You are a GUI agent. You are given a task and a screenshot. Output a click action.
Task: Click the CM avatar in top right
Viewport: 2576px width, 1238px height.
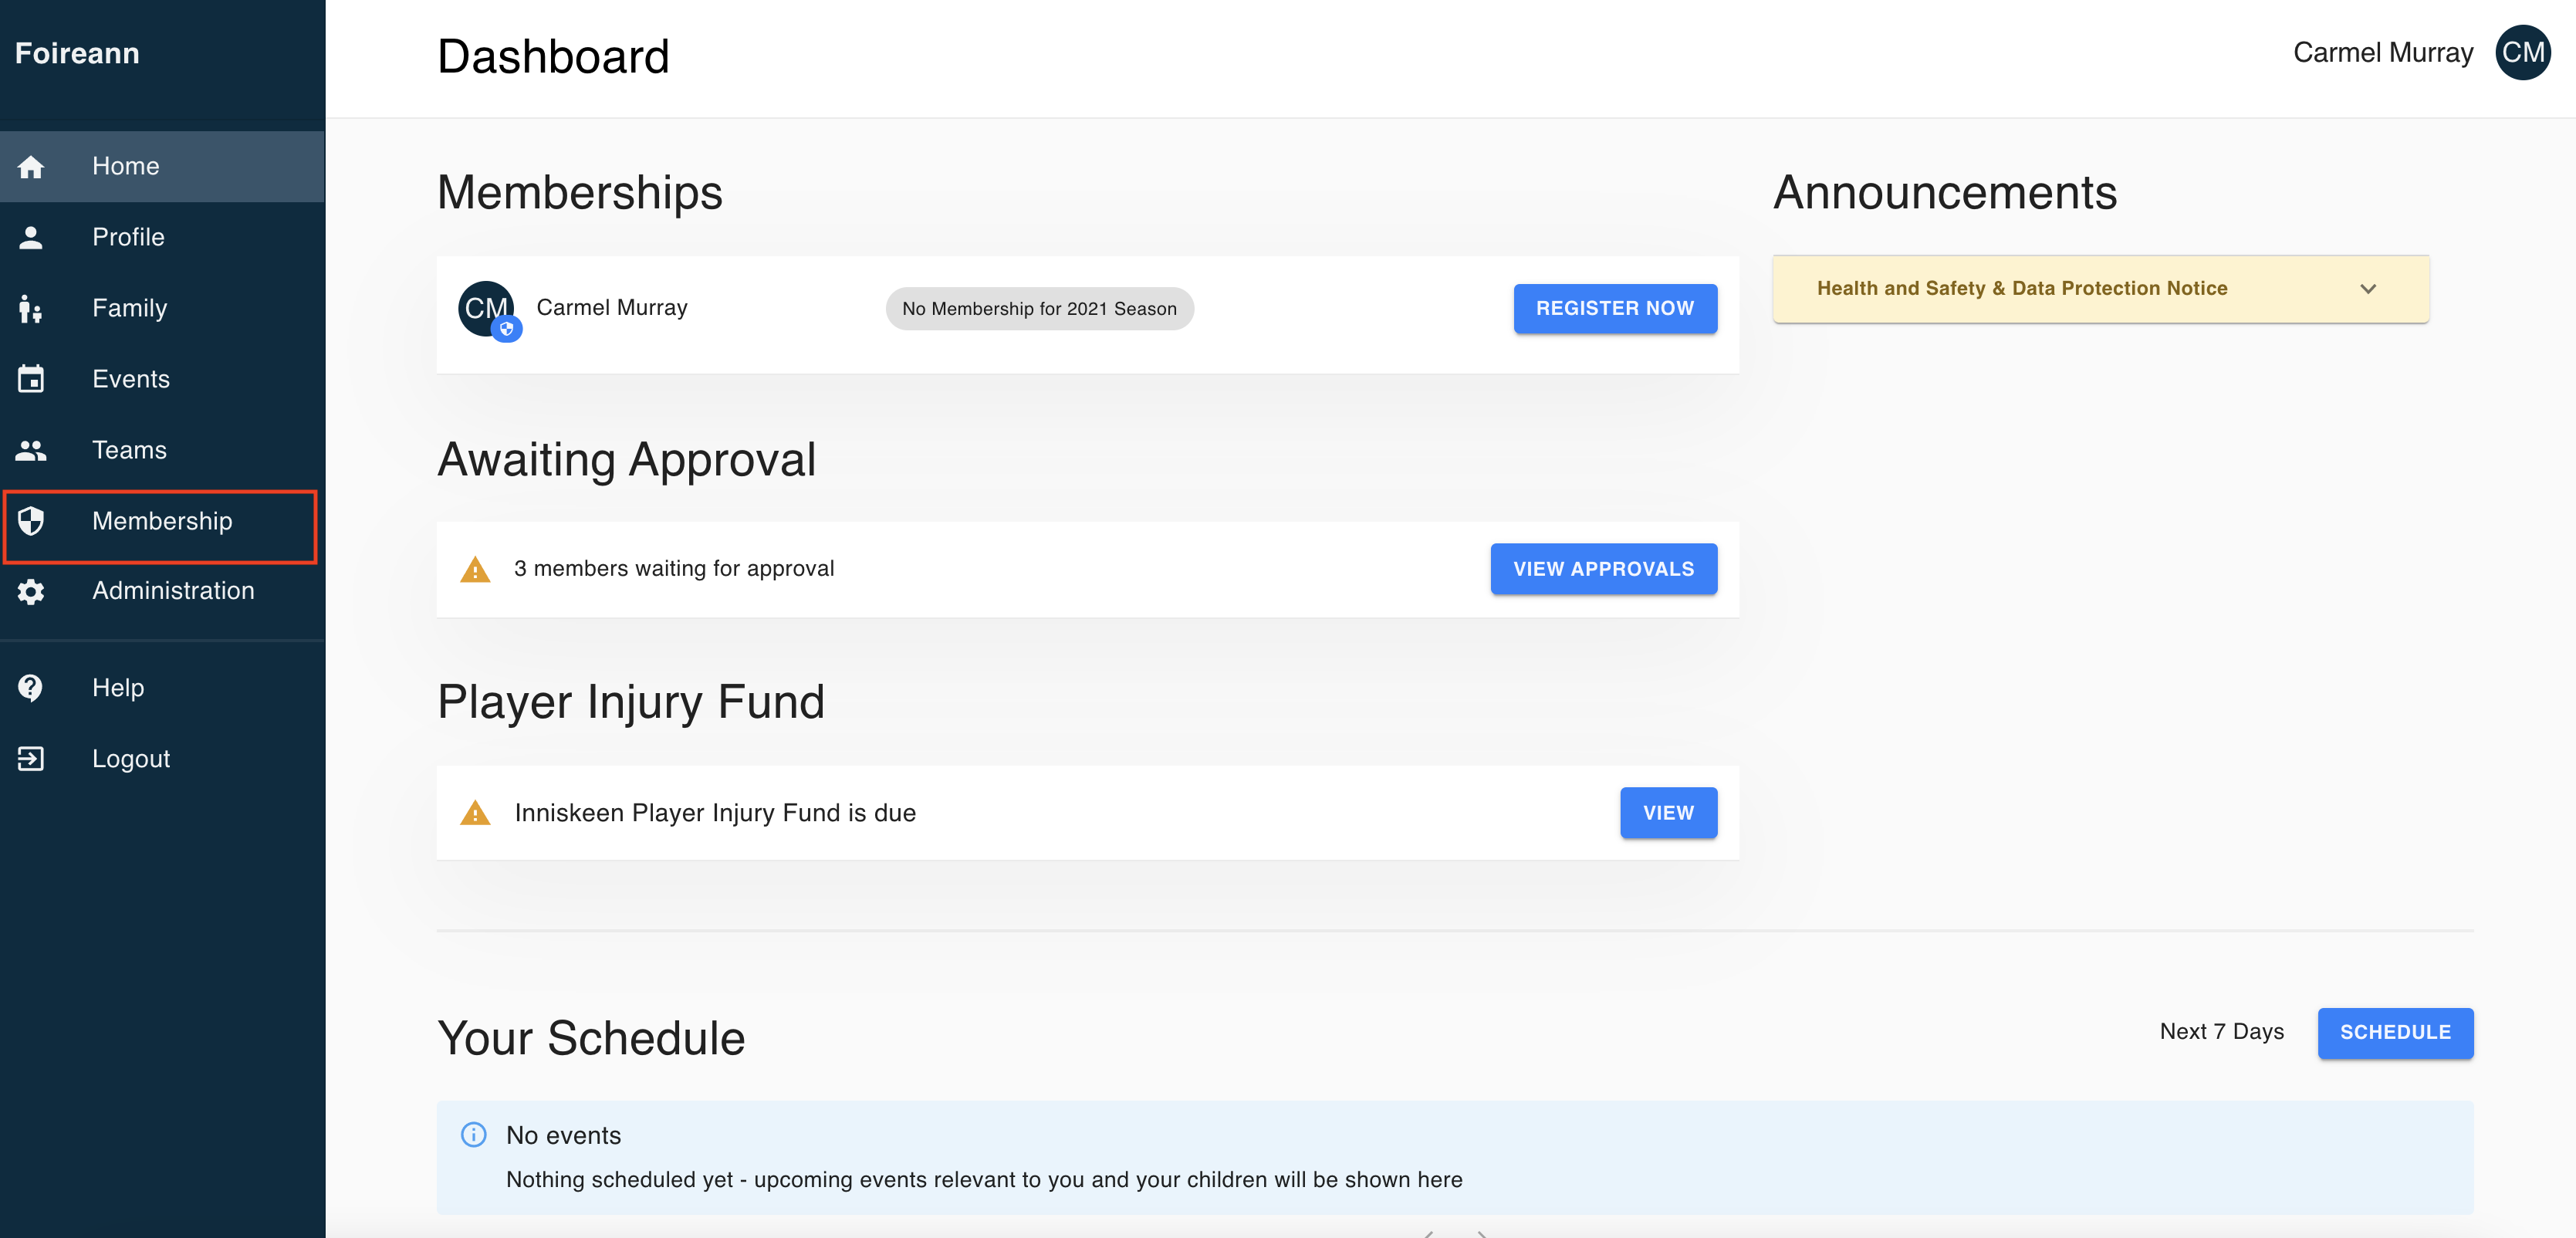click(x=2522, y=52)
